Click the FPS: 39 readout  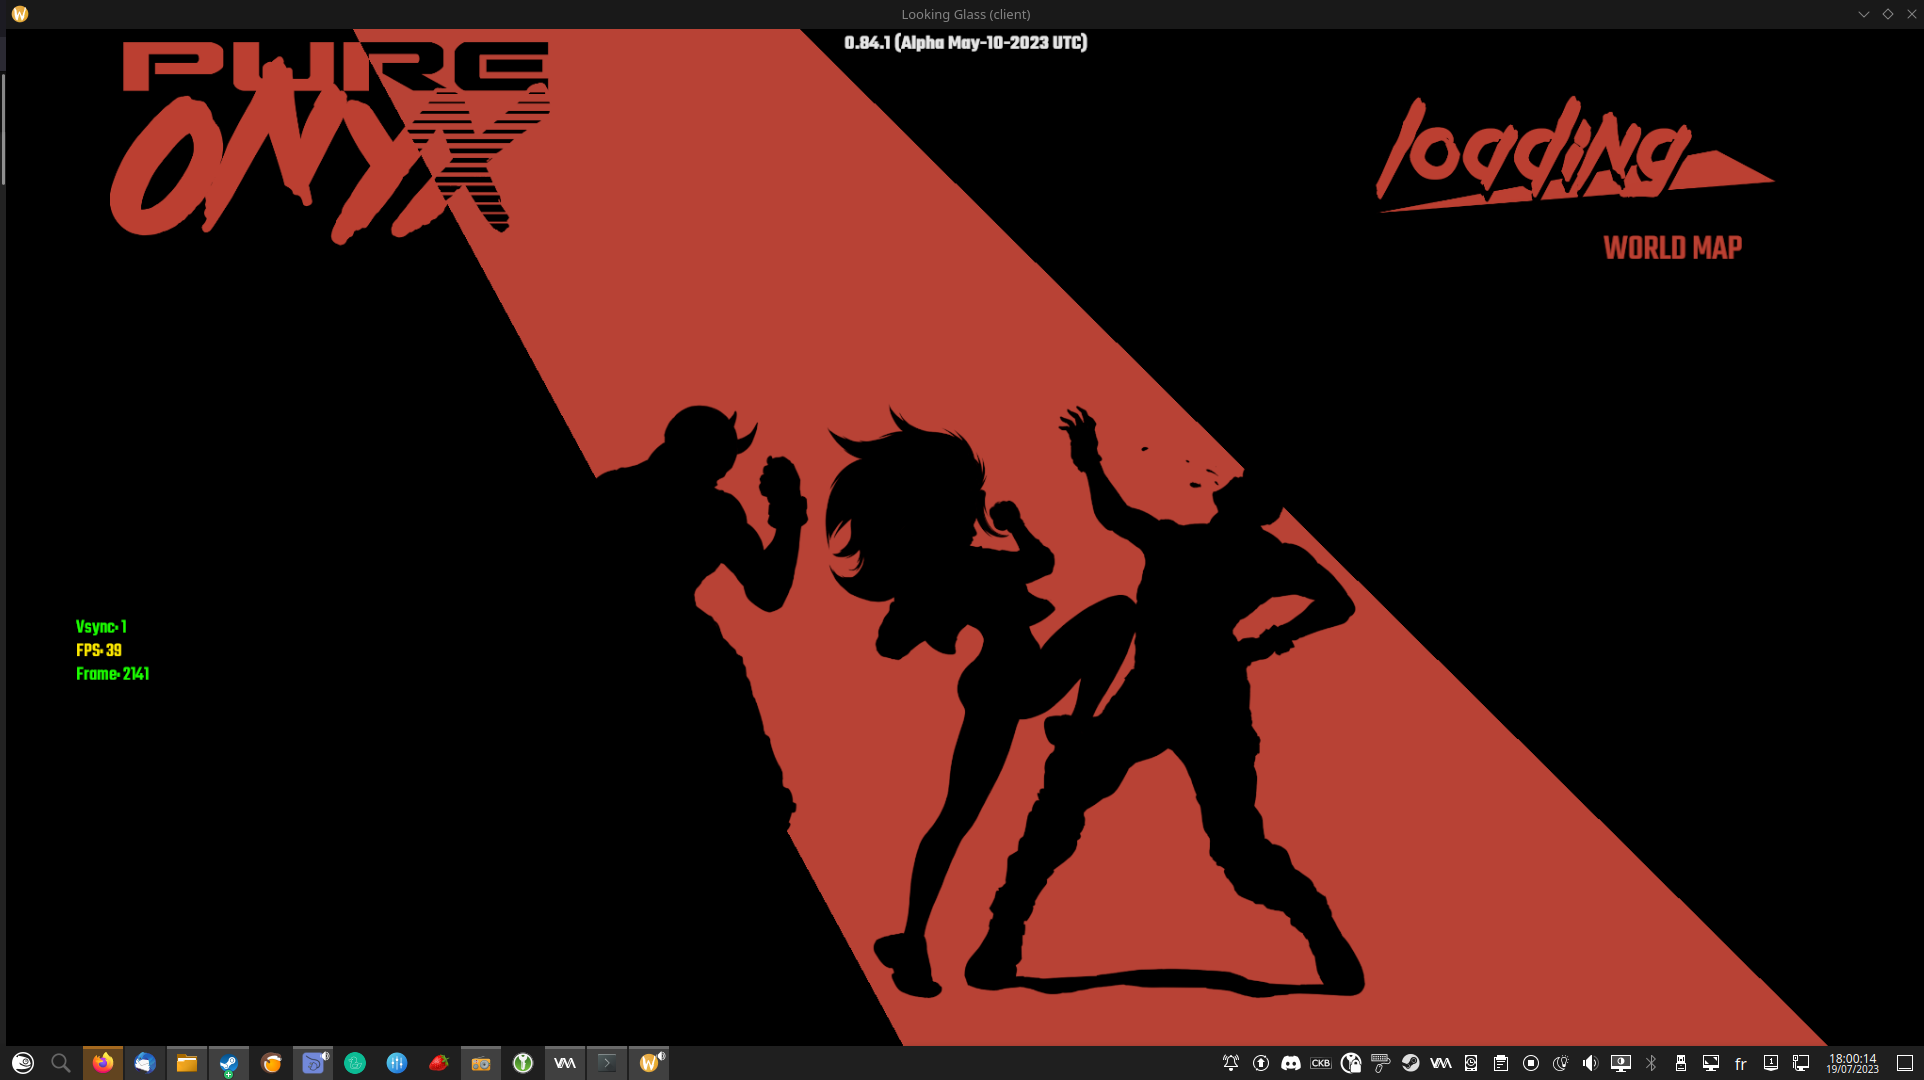click(99, 650)
